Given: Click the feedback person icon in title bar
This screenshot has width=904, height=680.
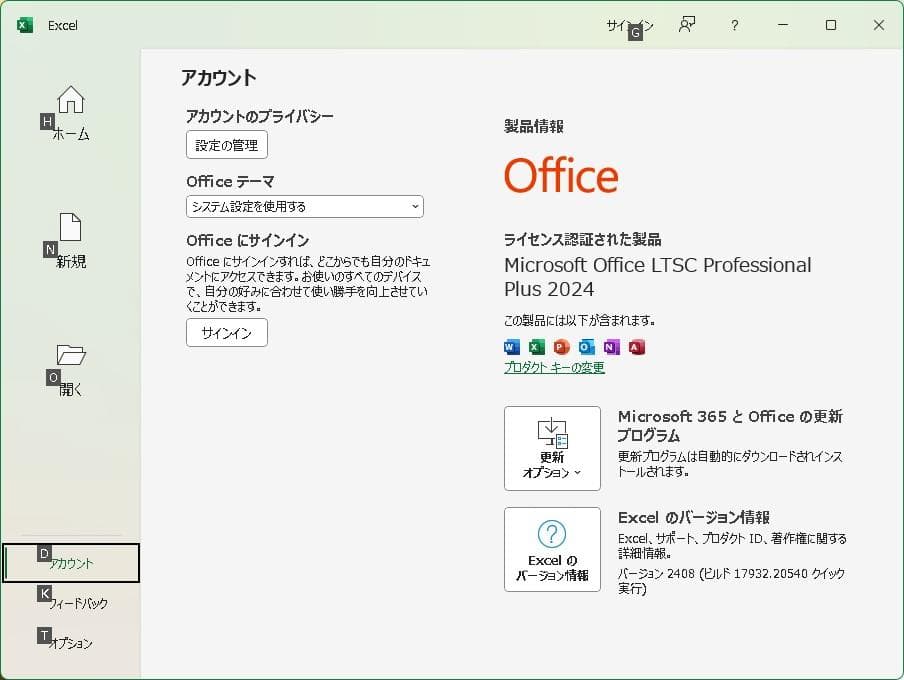Looking at the screenshot, I should click(686, 25).
